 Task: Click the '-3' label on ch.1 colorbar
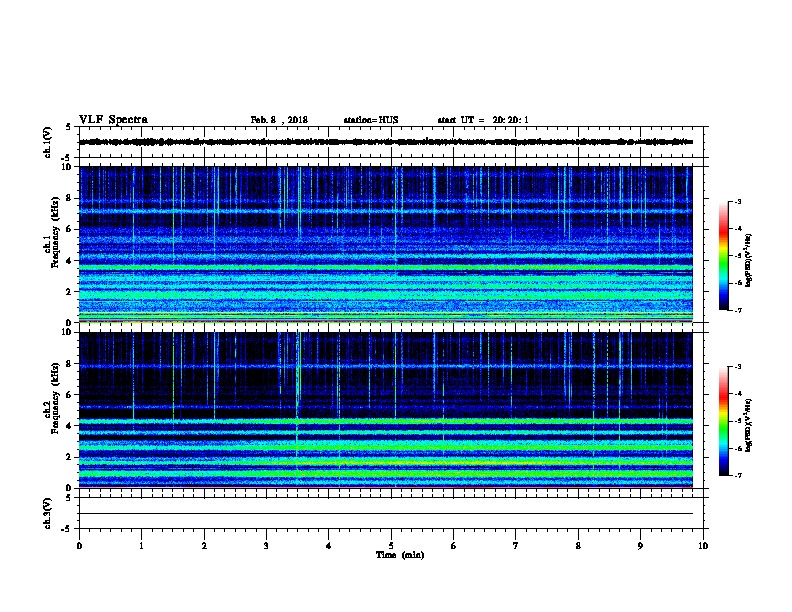coord(737,202)
